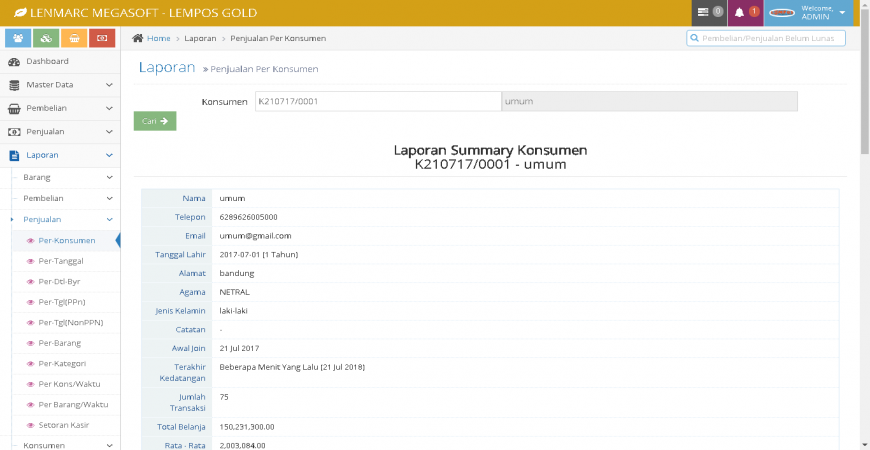Expand the Master Data menu
The image size is (870, 450).
click(x=60, y=85)
